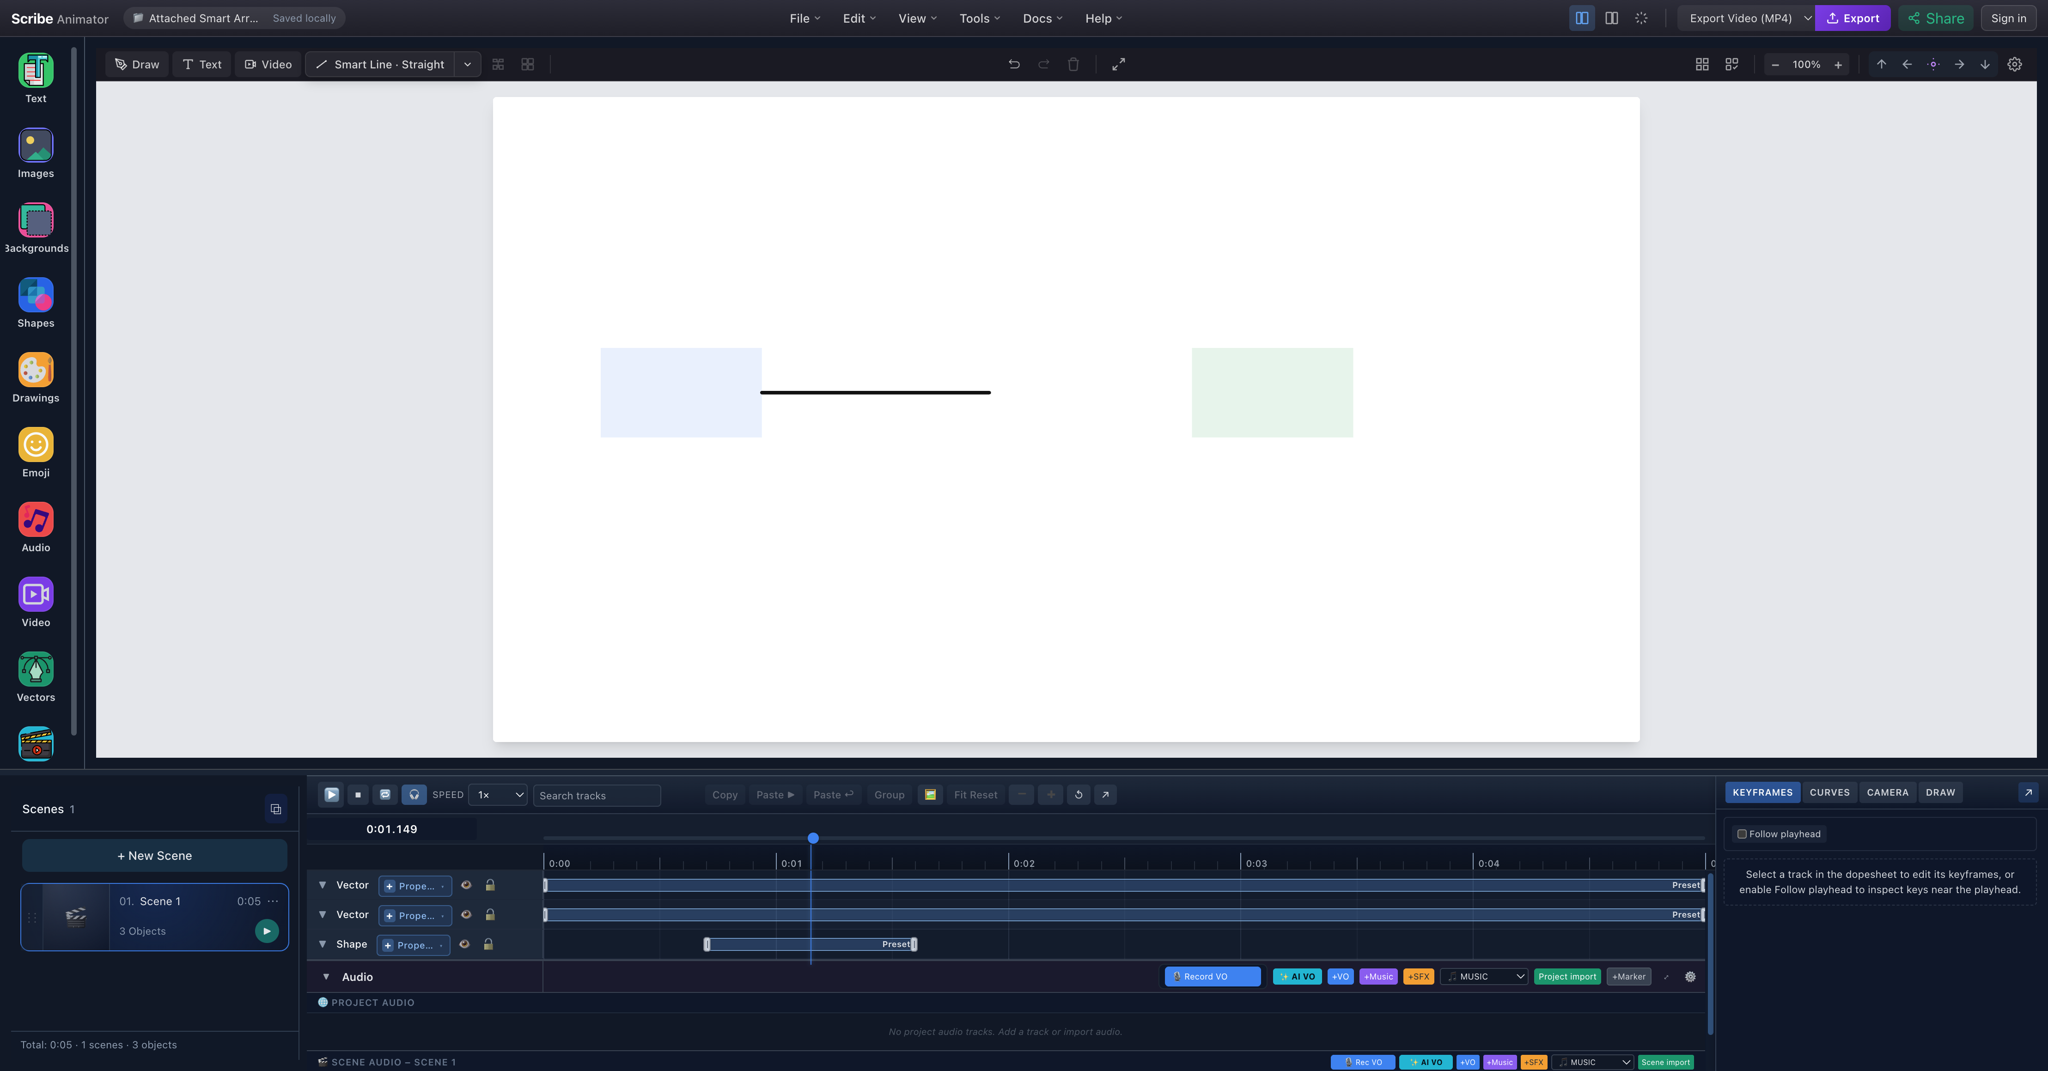The height and width of the screenshot is (1071, 2048).
Task: Nudge selection right with arrow icon
Action: pyautogui.click(x=1959, y=64)
